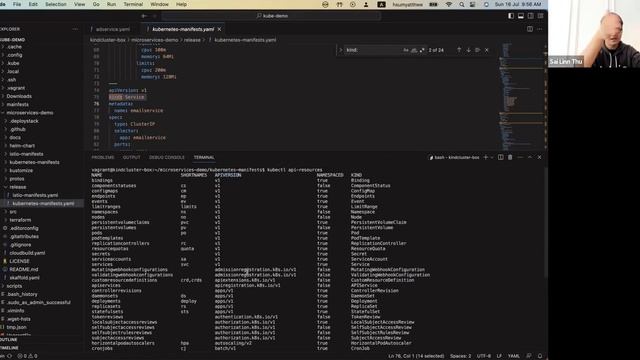
Task: Open cloudbuild.yaml file
Action: (27, 253)
